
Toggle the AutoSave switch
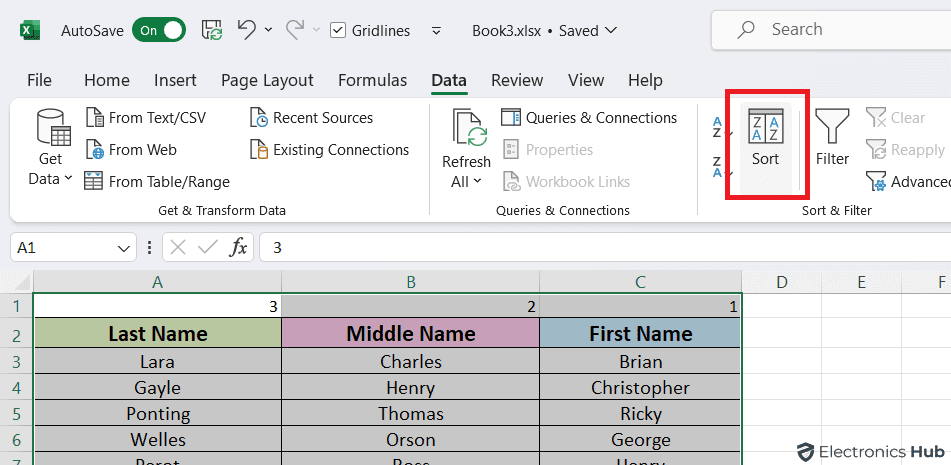click(x=158, y=30)
